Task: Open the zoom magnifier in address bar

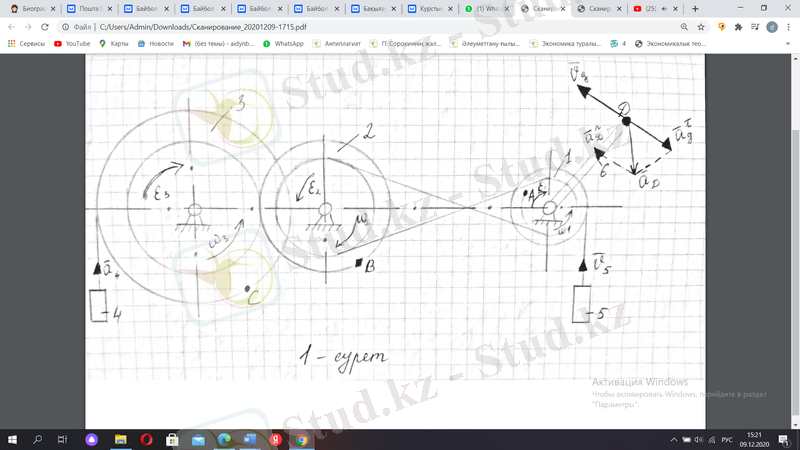Action: tap(684, 27)
